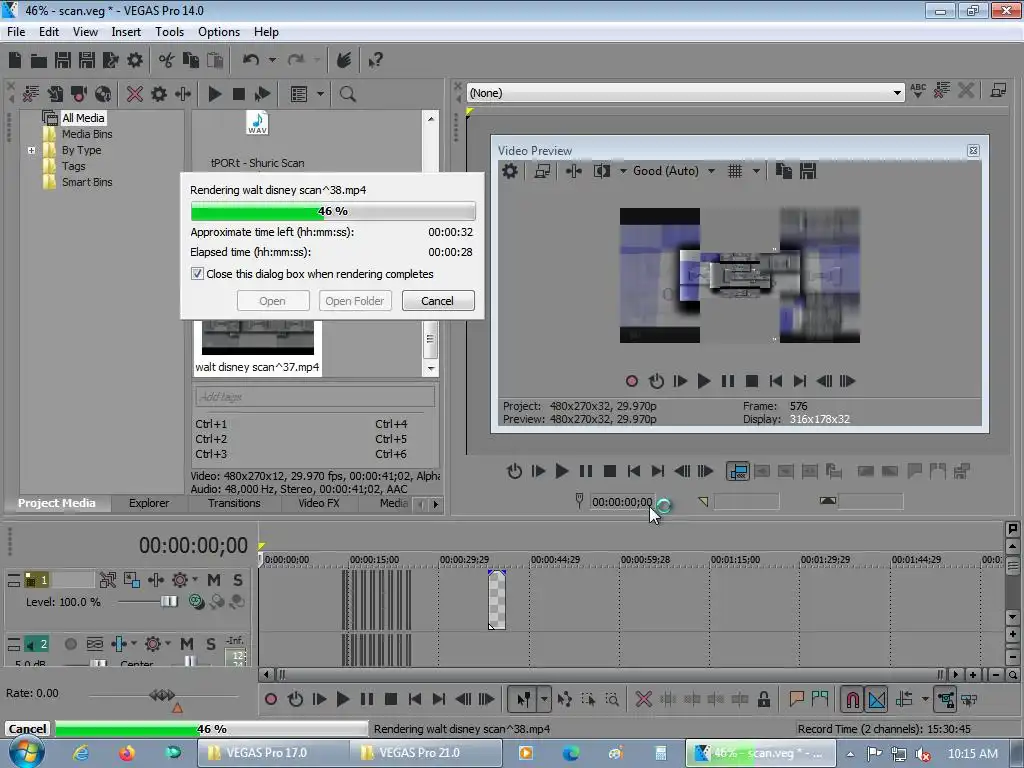Open Overlays dropdown arrow in Video Preview
Screen dimensions: 1024x768
(x=756, y=171)
